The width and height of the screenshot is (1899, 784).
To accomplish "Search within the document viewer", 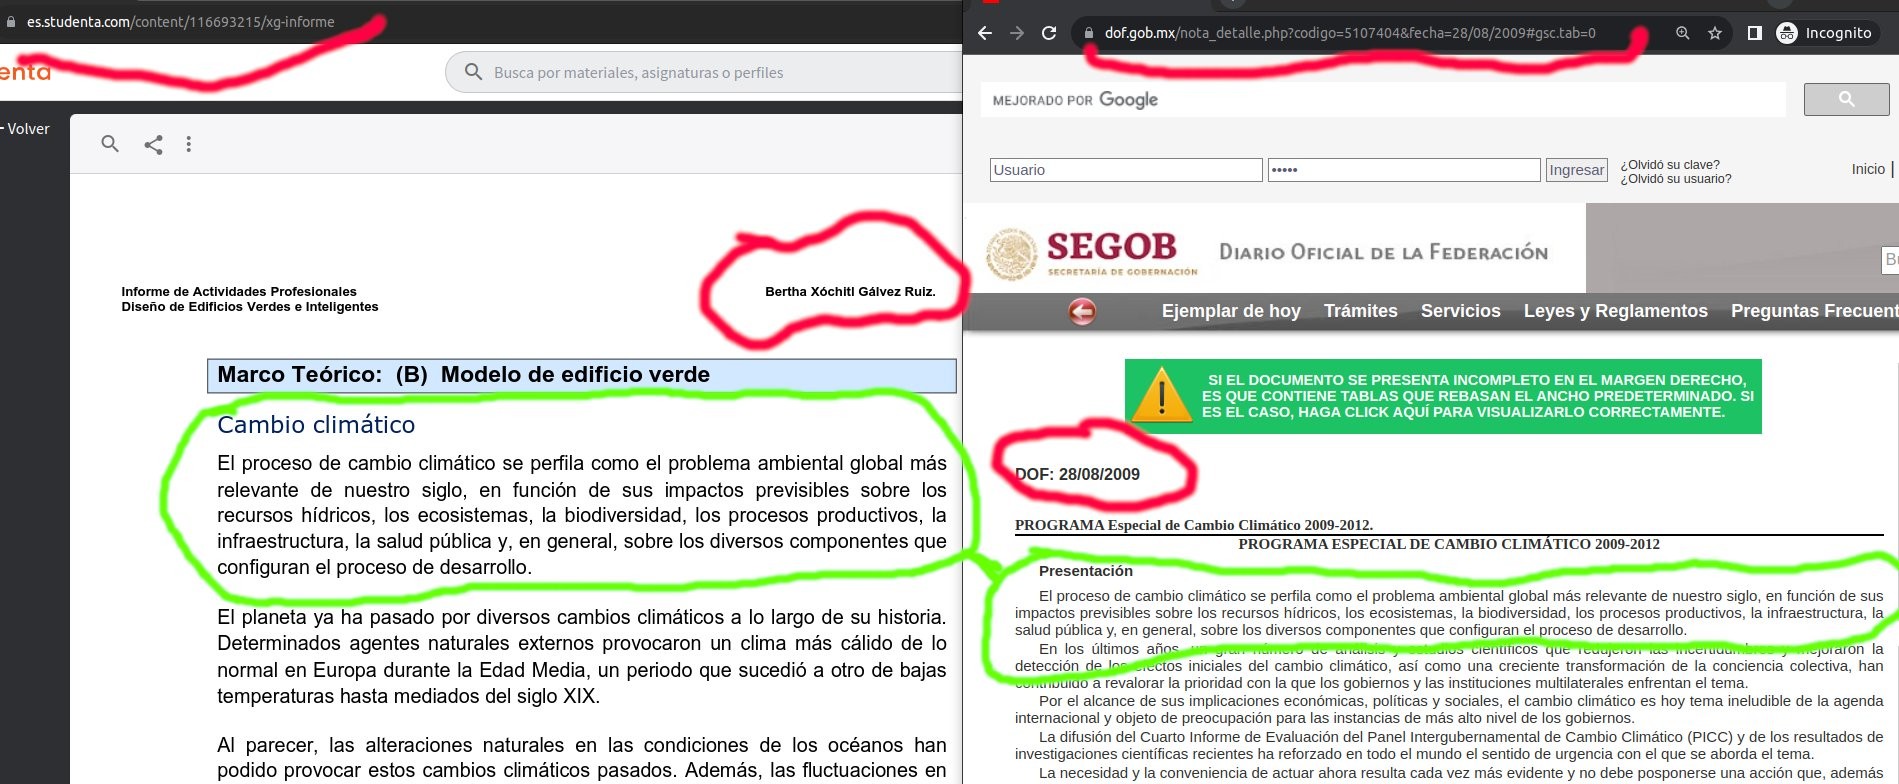I will point(110,144).
